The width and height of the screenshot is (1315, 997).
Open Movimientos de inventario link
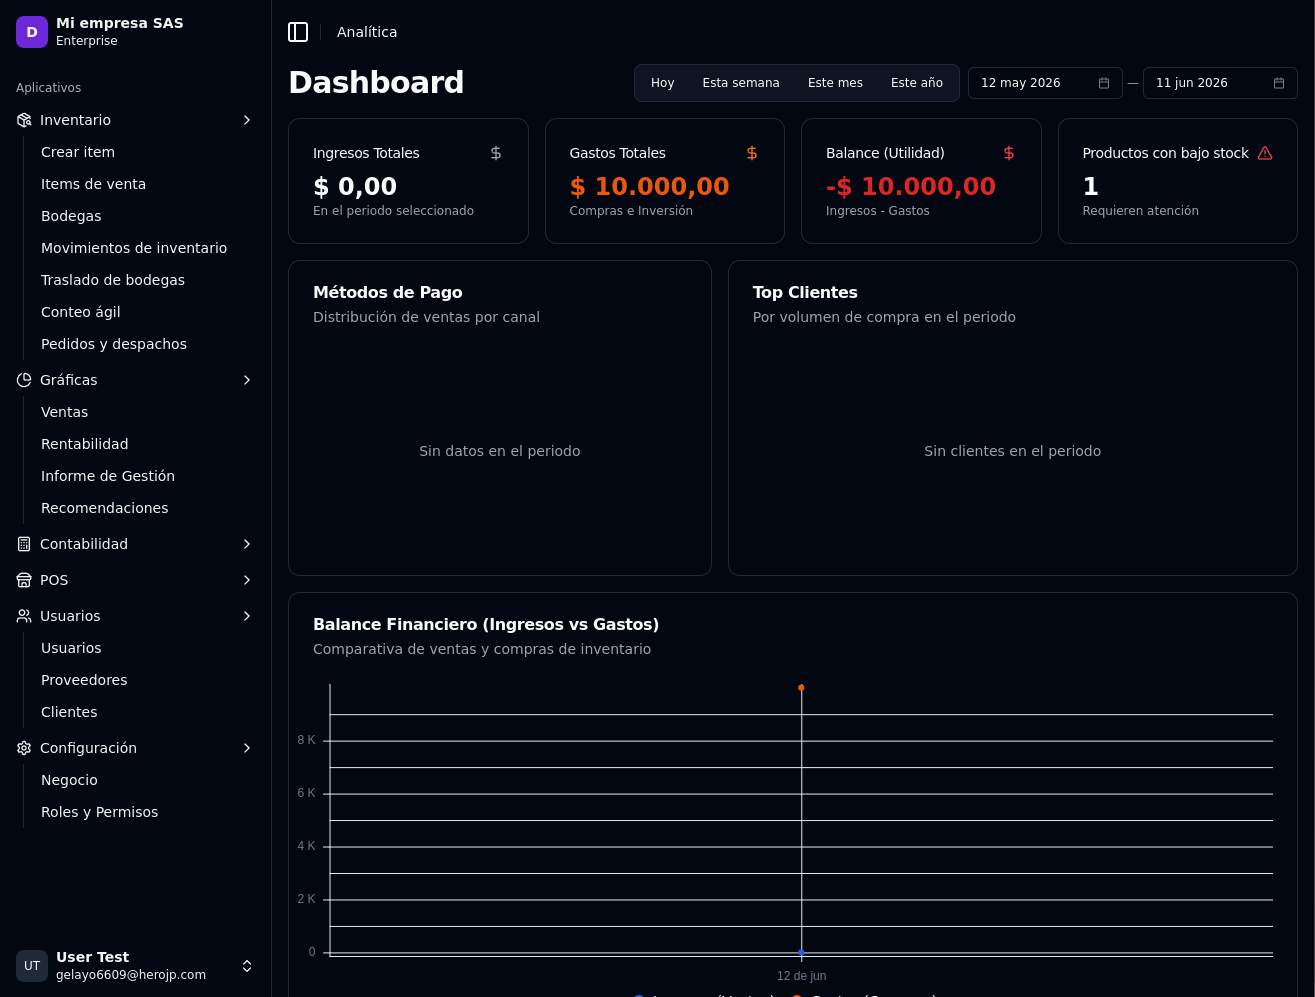(x=134, y=248)
